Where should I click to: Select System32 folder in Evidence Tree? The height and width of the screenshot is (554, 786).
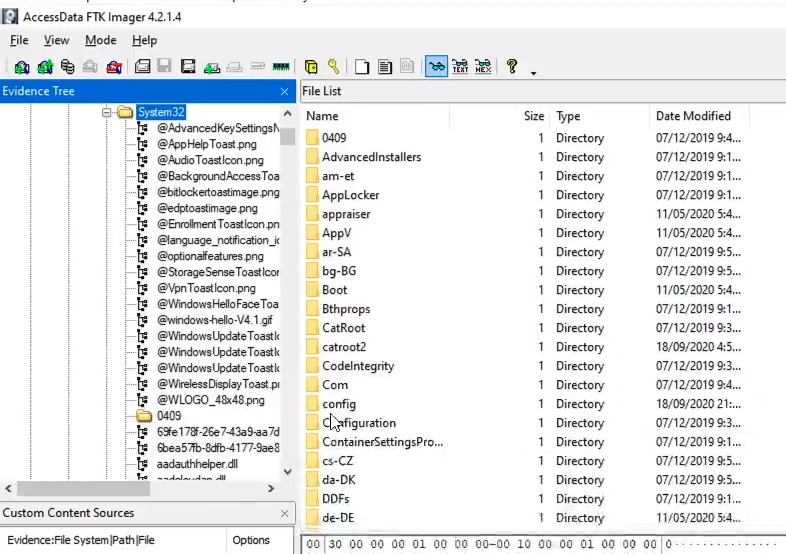[161, 112]
